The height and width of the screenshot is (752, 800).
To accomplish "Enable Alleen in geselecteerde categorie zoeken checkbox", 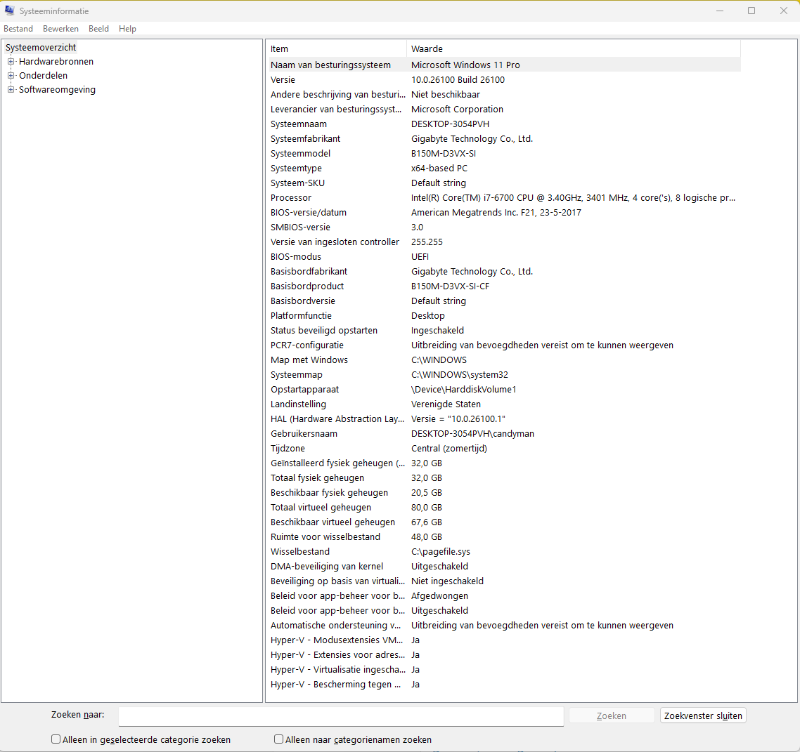I will point(56,739).
